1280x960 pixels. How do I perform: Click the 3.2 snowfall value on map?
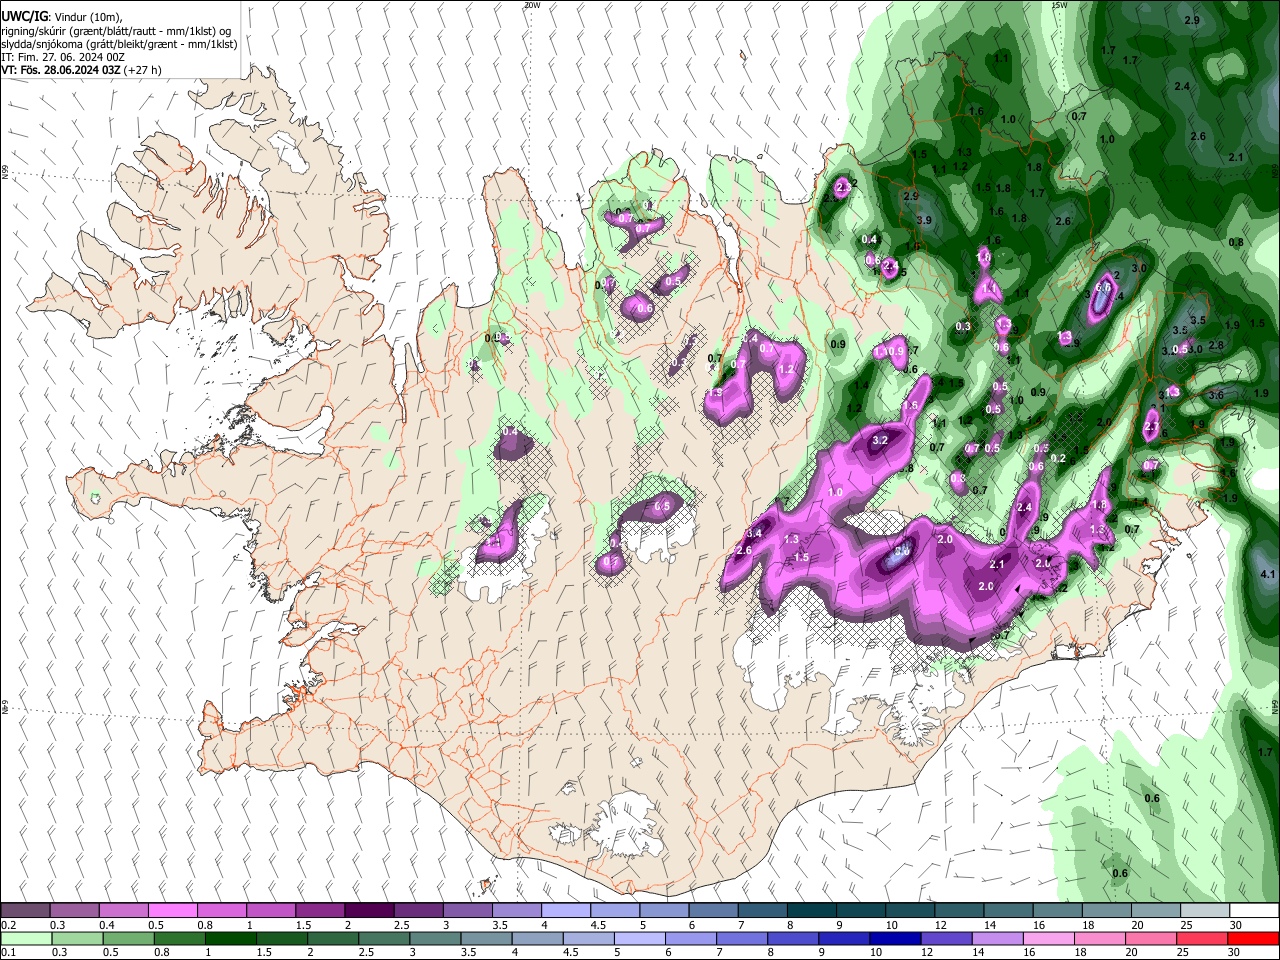click(881, 440)
